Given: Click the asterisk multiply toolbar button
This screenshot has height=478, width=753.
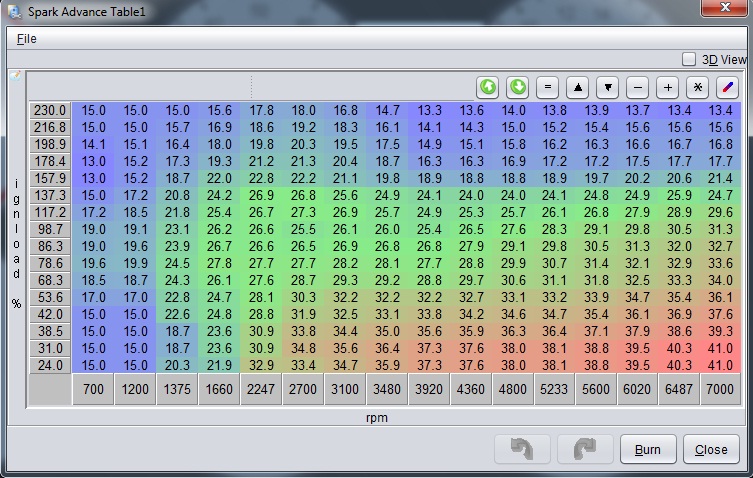Looking at the screenshot, I should pyautogui.click(x=699, y=87).
